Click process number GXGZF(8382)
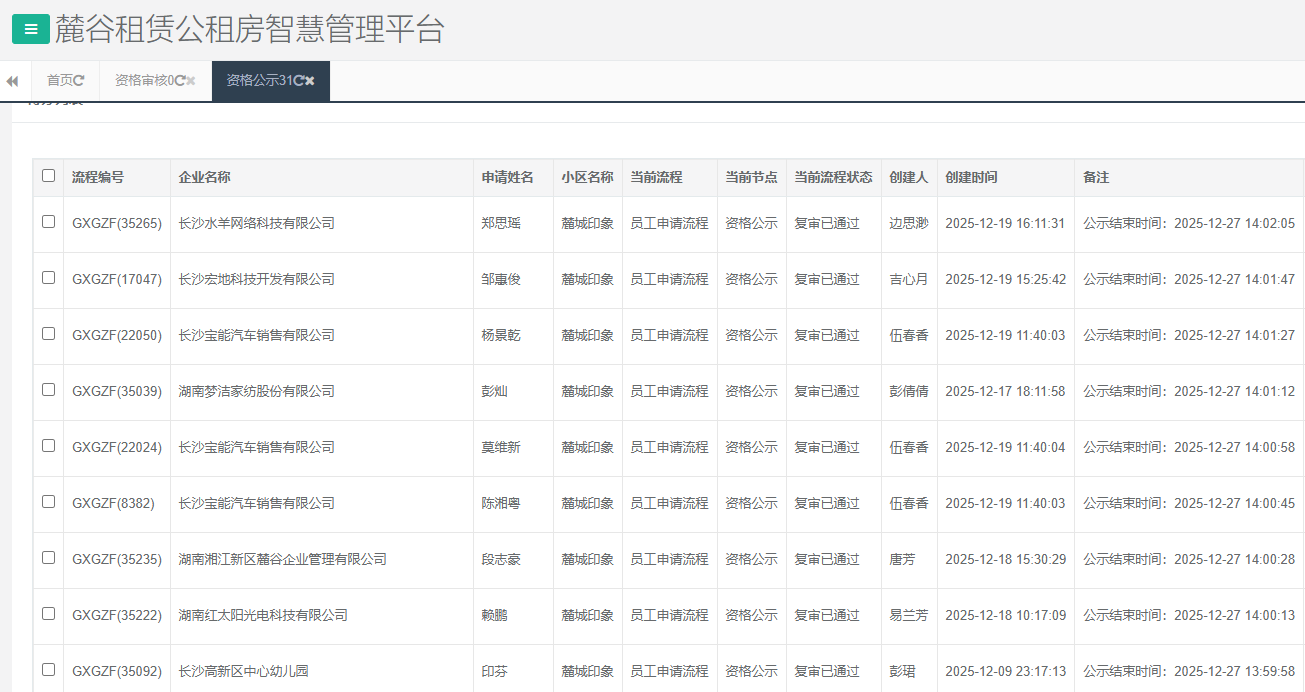This screenshot has width=1305, height=692. (x=113, y=503)
